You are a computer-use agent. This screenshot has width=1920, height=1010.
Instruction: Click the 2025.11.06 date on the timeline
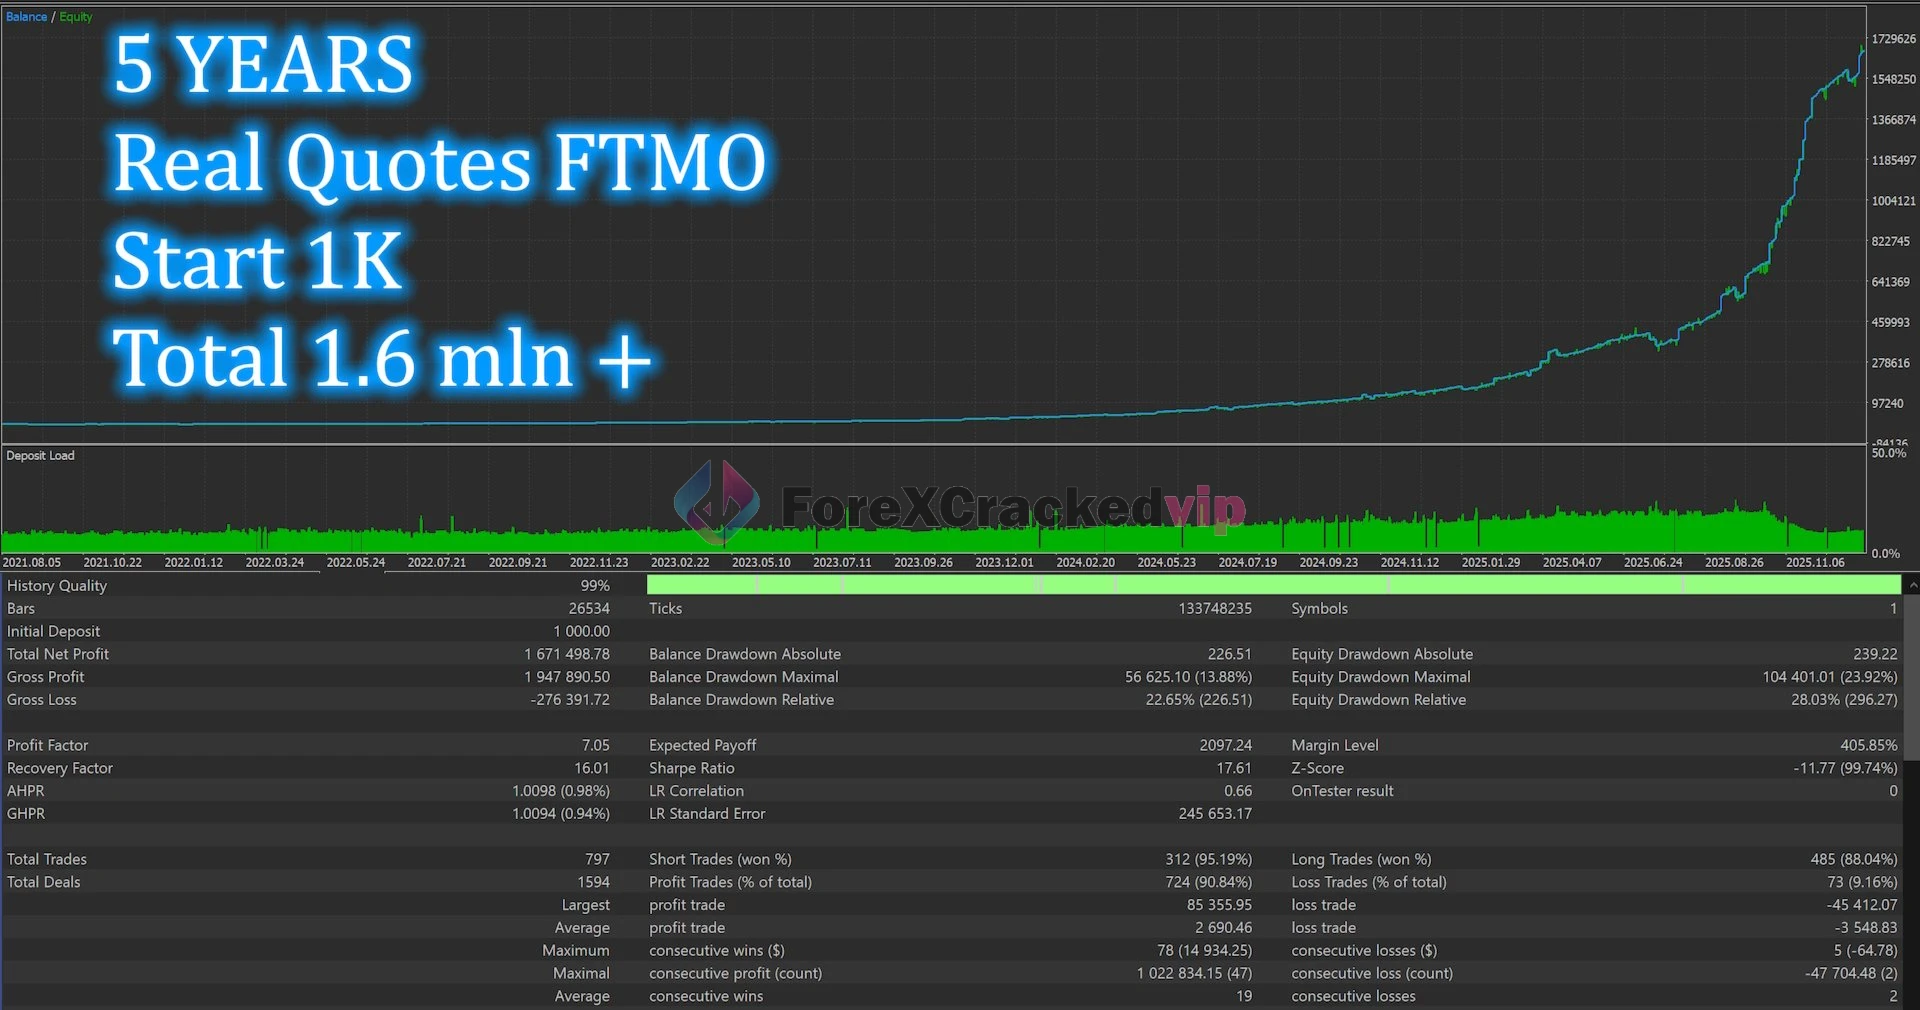tap(1814, 563)
